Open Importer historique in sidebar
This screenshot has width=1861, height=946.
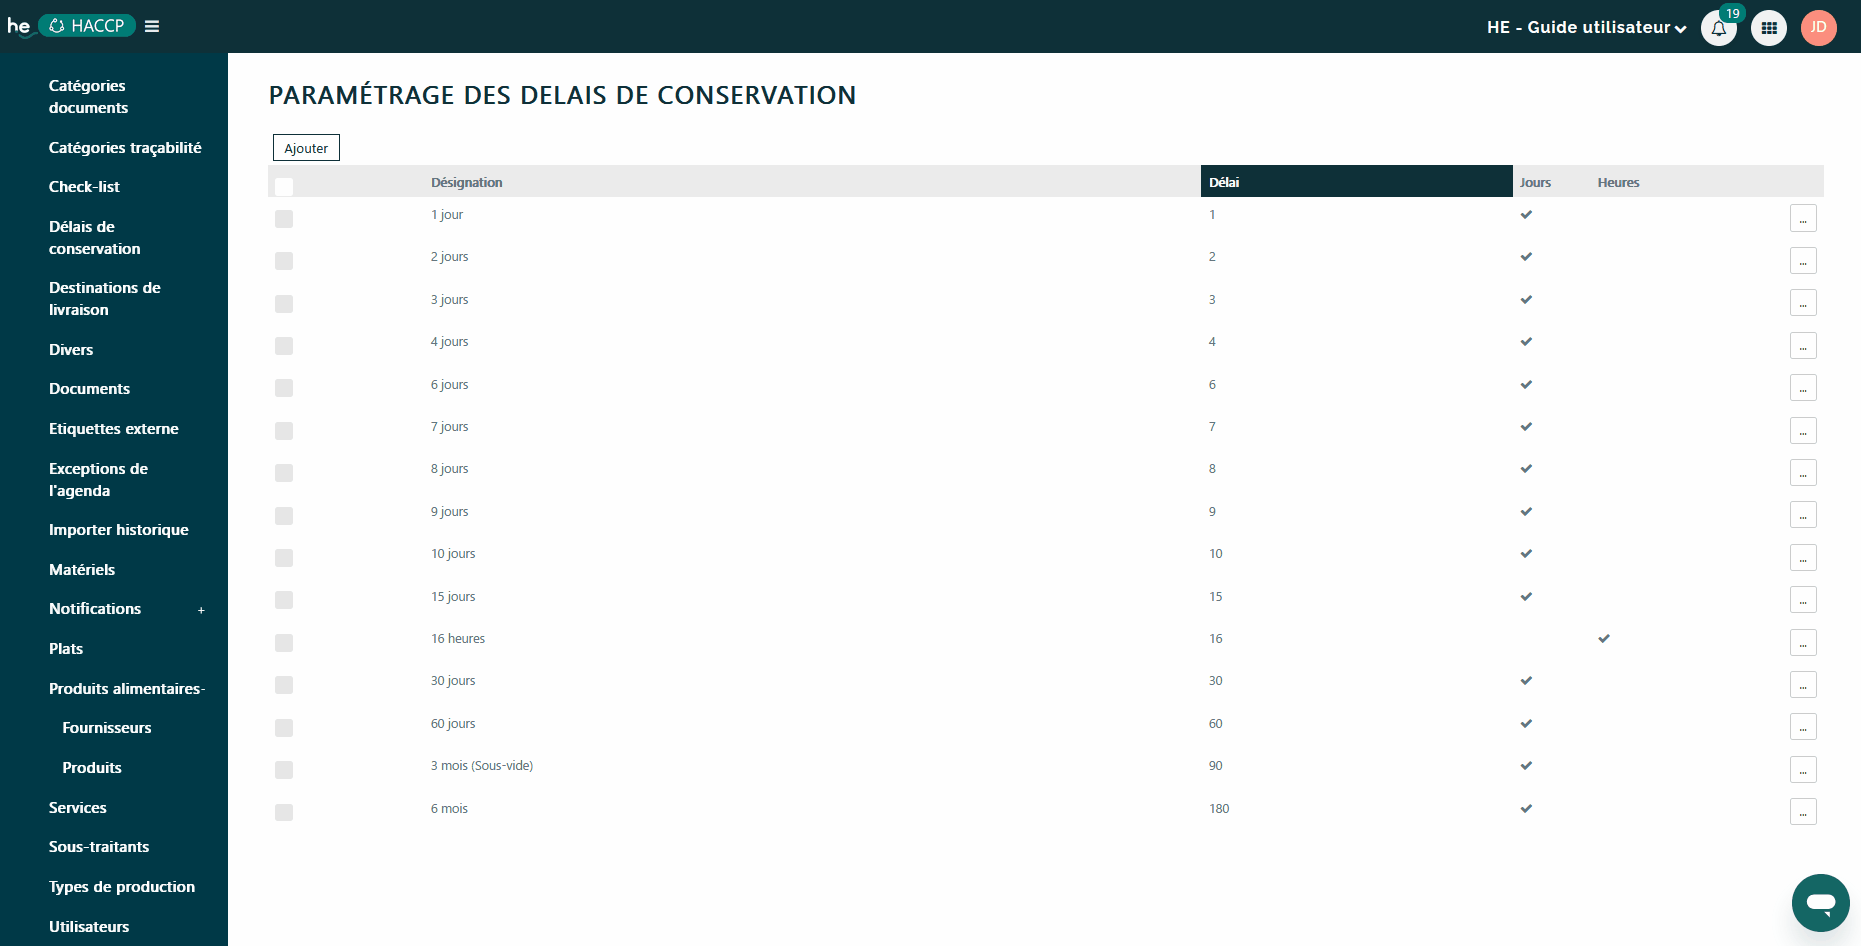pyautogui.click(x=119, y=530)
